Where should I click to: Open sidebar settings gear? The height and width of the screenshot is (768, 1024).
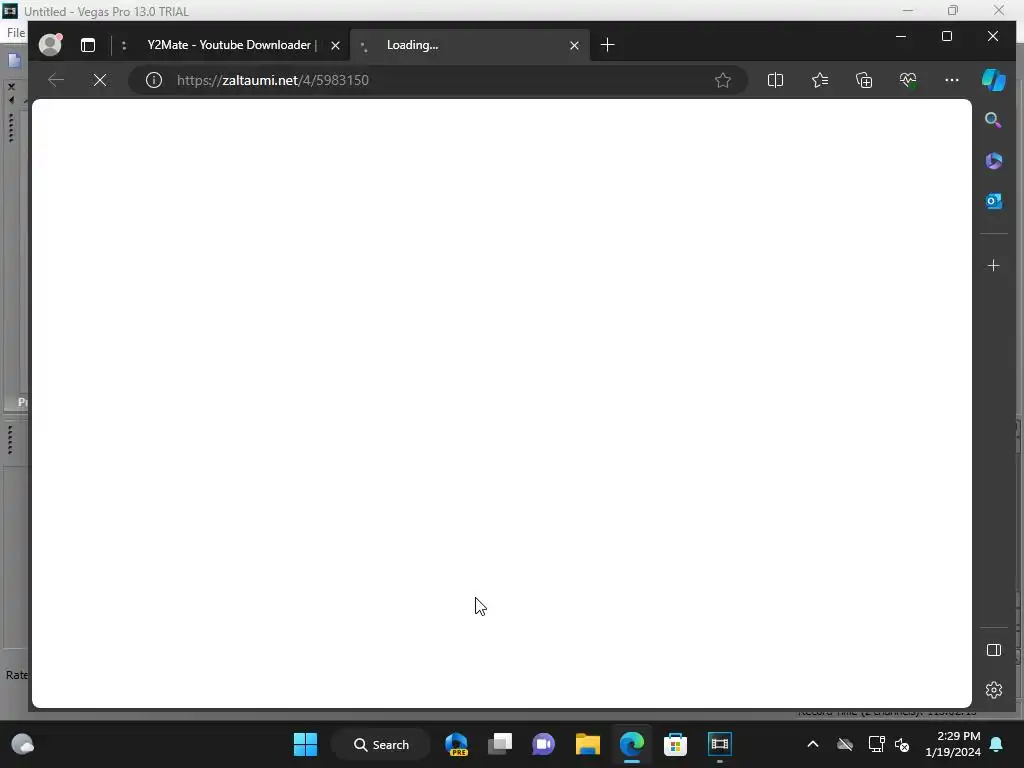[x=993, y=690]
